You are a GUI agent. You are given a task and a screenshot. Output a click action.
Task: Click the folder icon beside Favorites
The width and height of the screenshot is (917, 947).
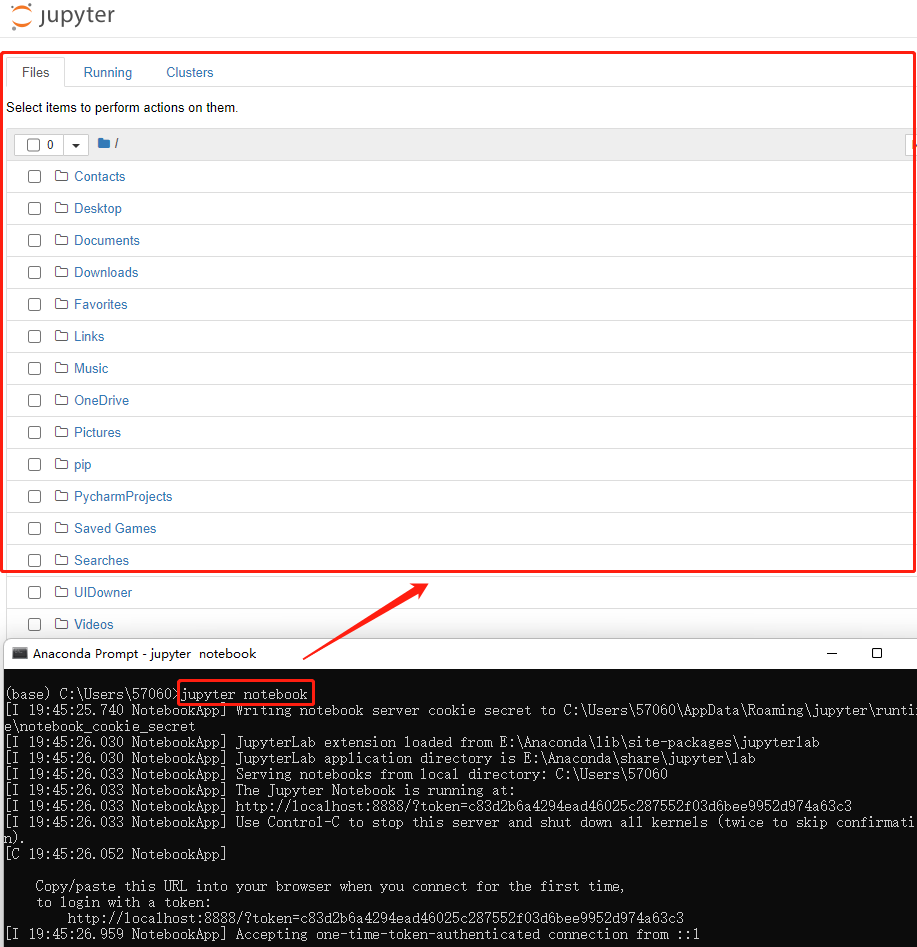point(61,304)
